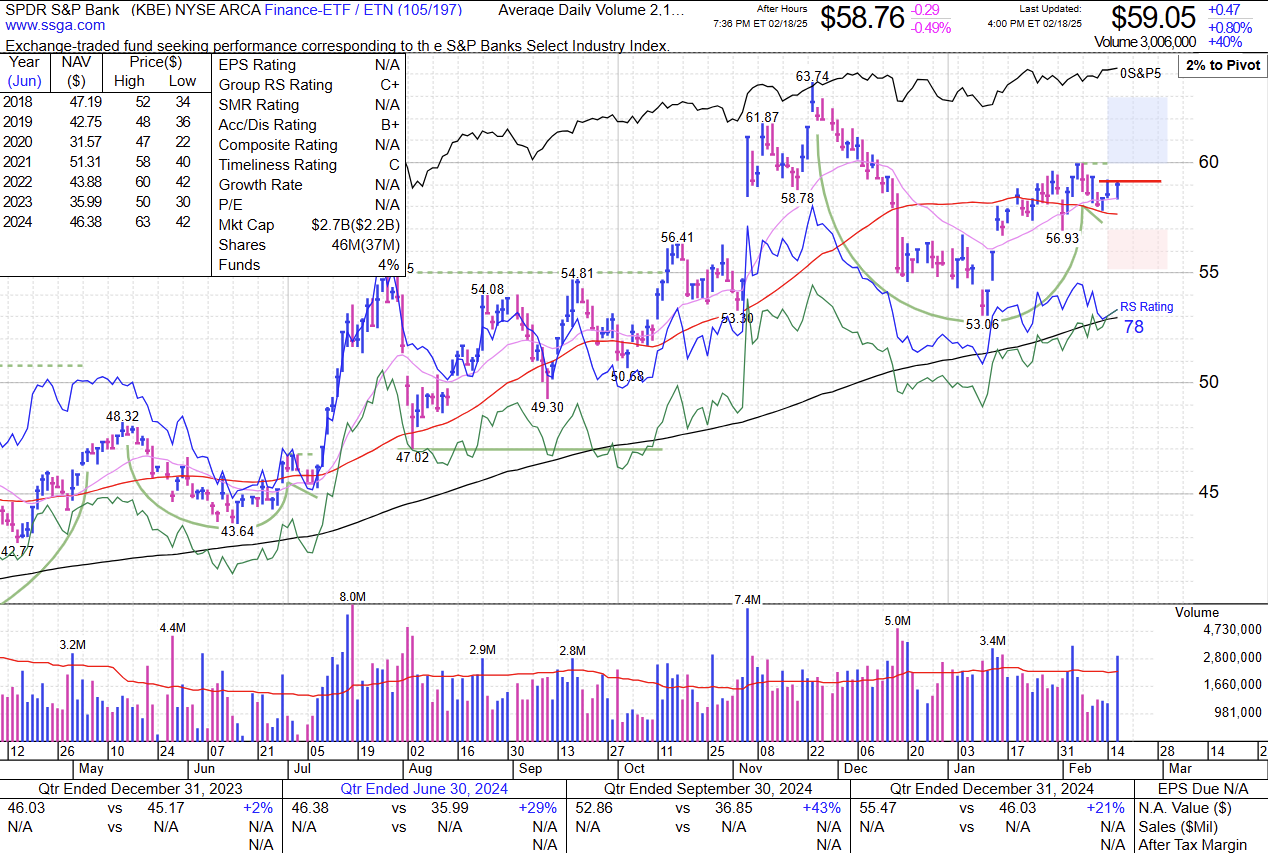Select the Qtr Ended September 30, 2024 header

tap(708, 789)
